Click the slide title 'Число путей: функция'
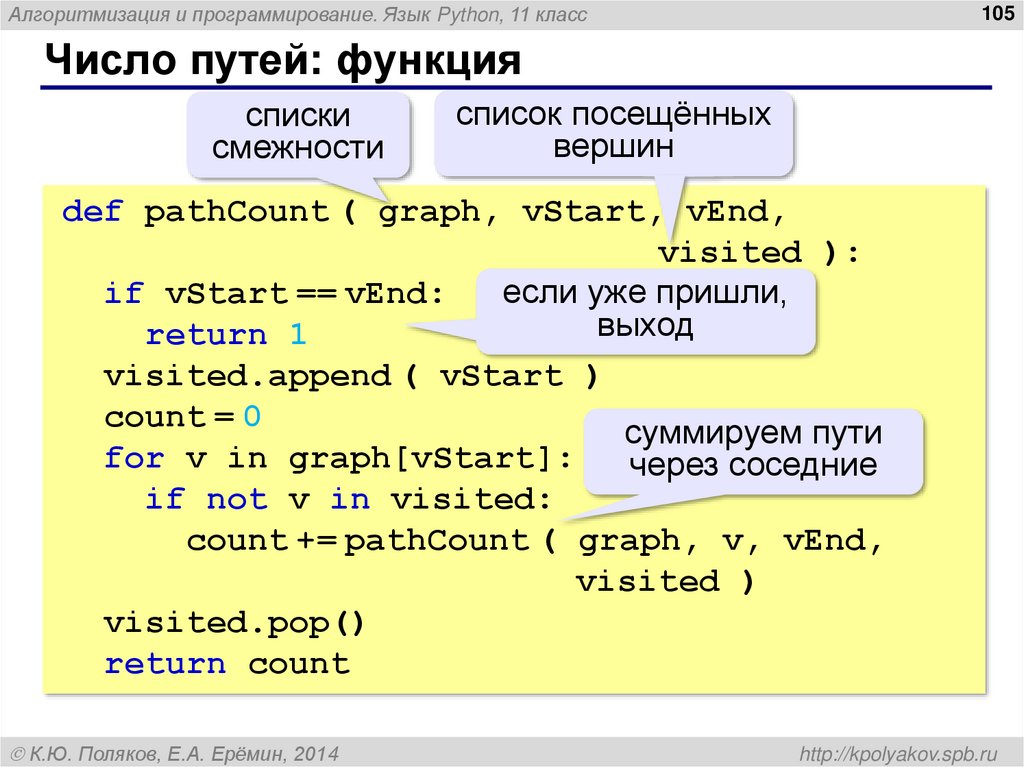 coord(283,61)
